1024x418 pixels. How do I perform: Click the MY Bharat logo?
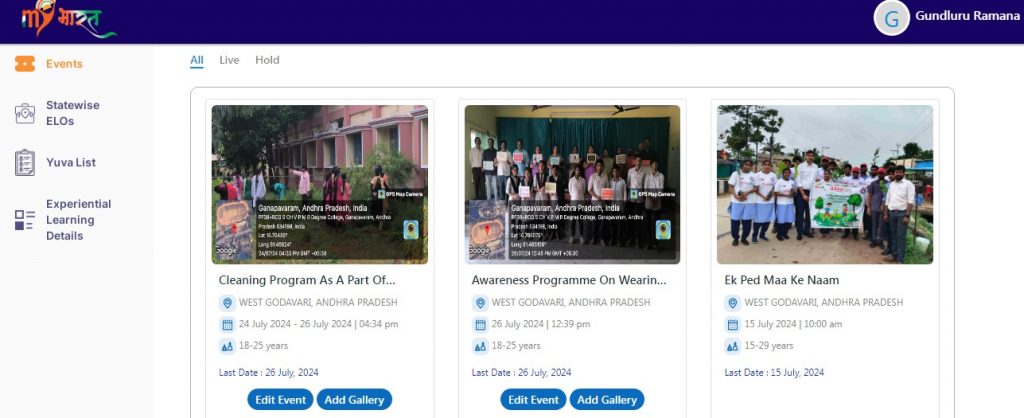[x=59, y=19]
